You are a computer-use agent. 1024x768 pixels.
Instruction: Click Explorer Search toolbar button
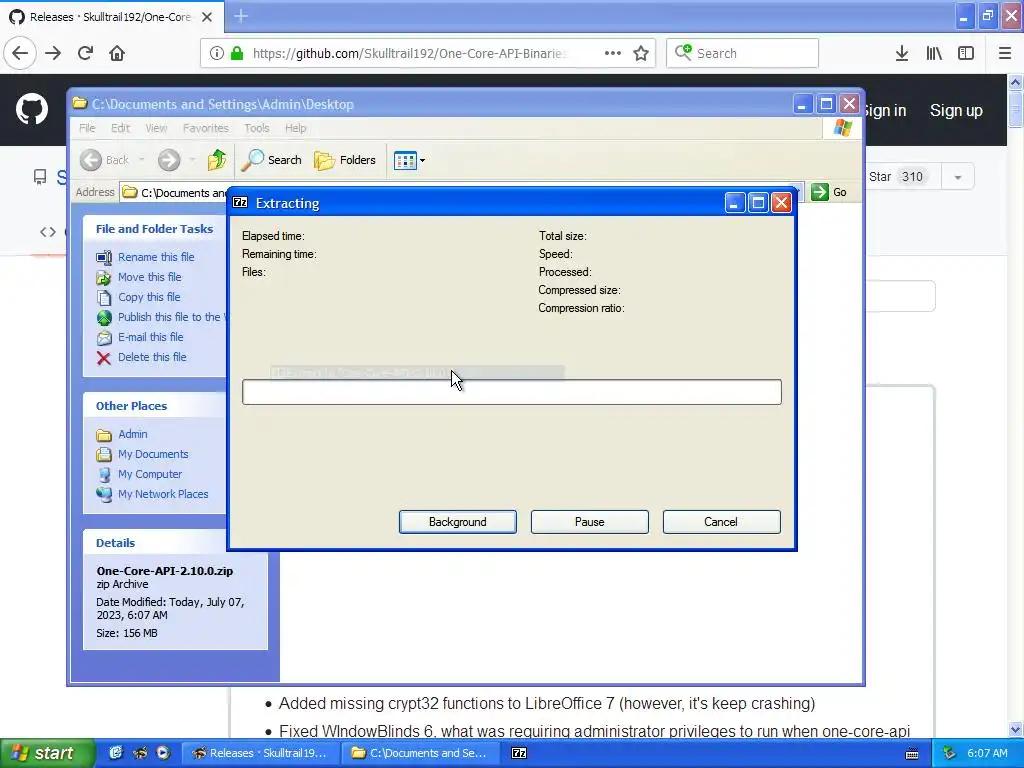[272, 159]
